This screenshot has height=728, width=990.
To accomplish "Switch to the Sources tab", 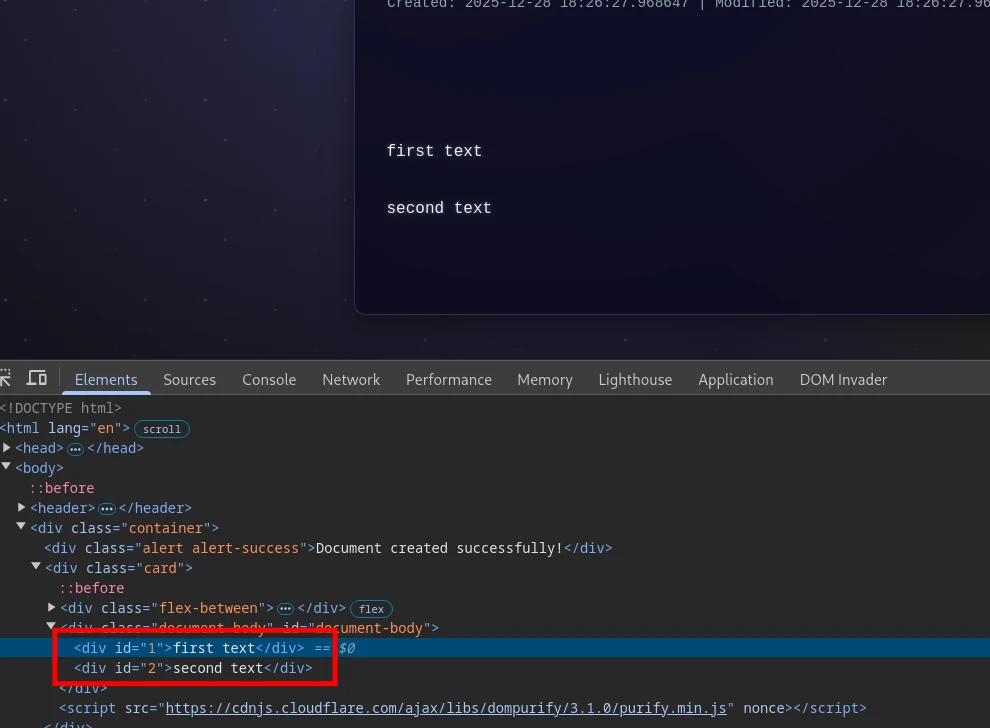I will point(189,380).
